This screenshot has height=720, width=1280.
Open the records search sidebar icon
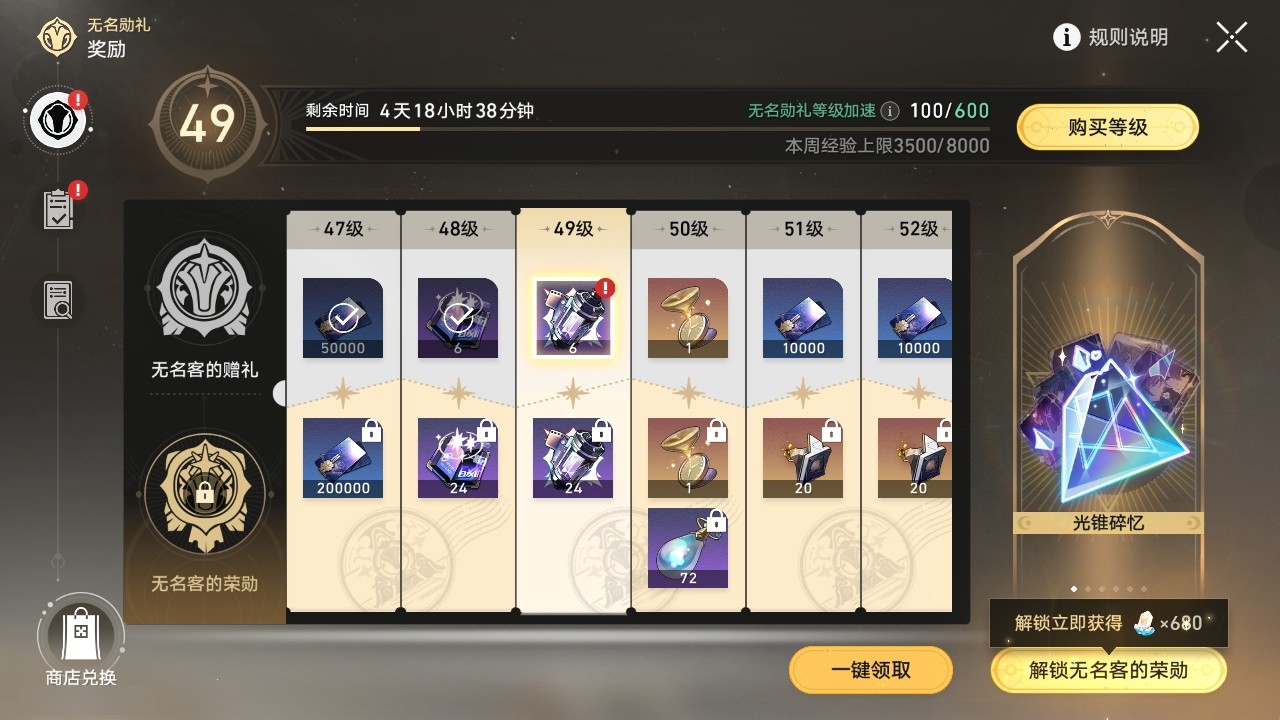coord(58,300)
